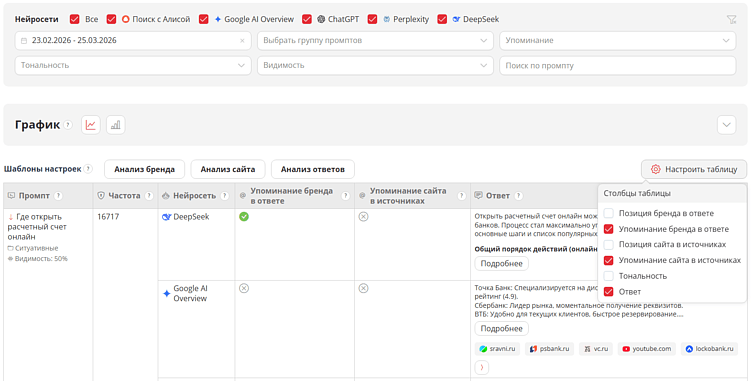This screenshot has height=381, width=751.
Task: Enable Позиция сайта в источниках column
Action: (608, 244)
